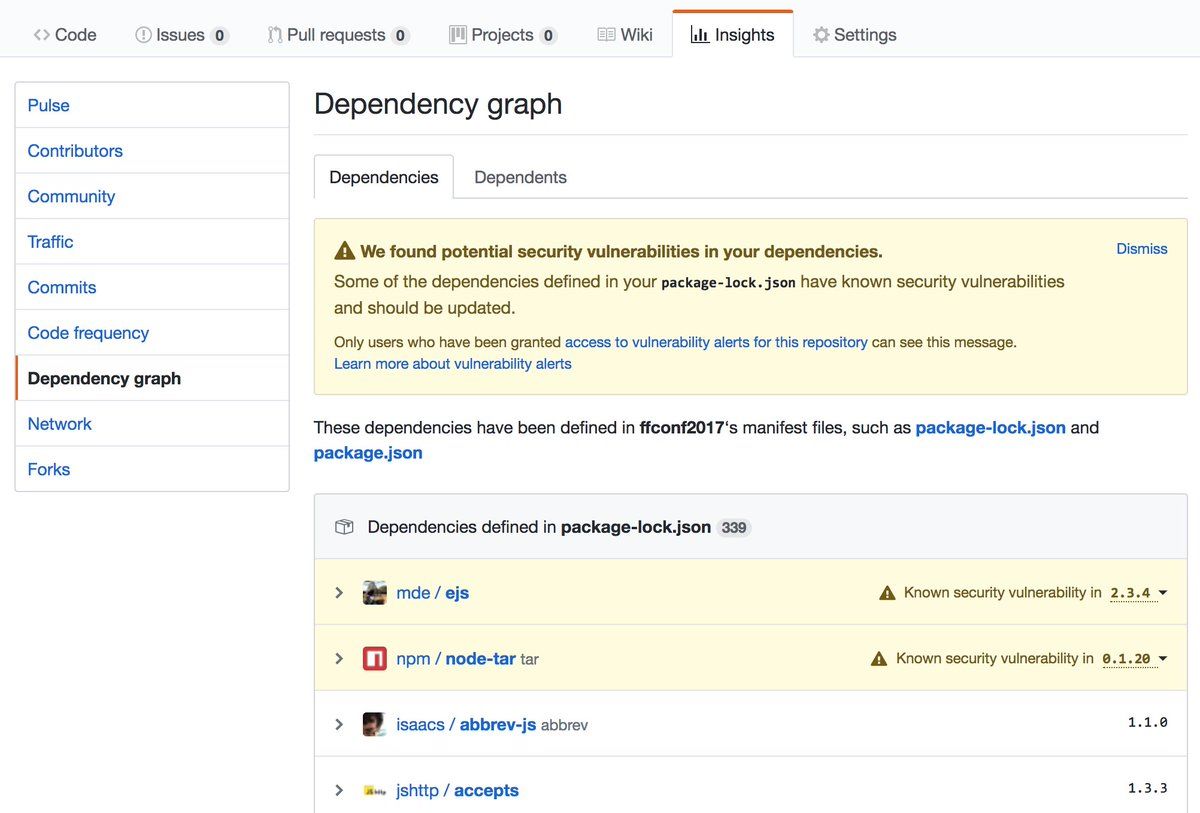Open the 2.3.4 version dropdown for ejs

point(1139,593)
